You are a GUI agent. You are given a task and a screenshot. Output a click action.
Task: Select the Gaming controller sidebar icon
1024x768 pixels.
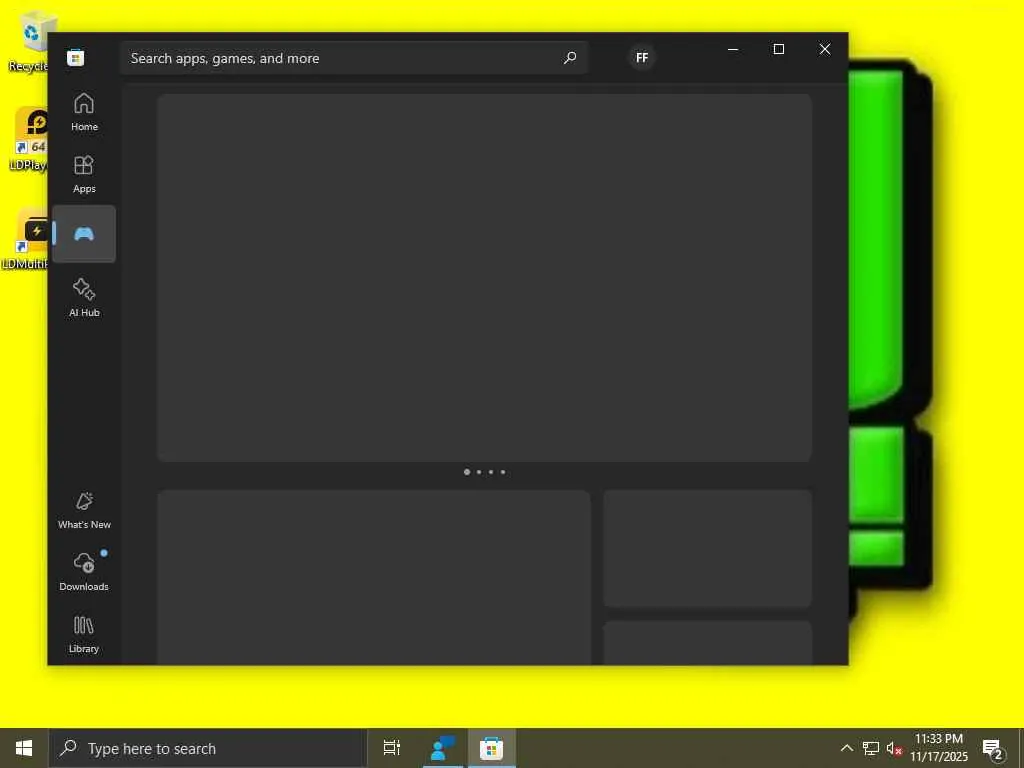click(84, 234)
